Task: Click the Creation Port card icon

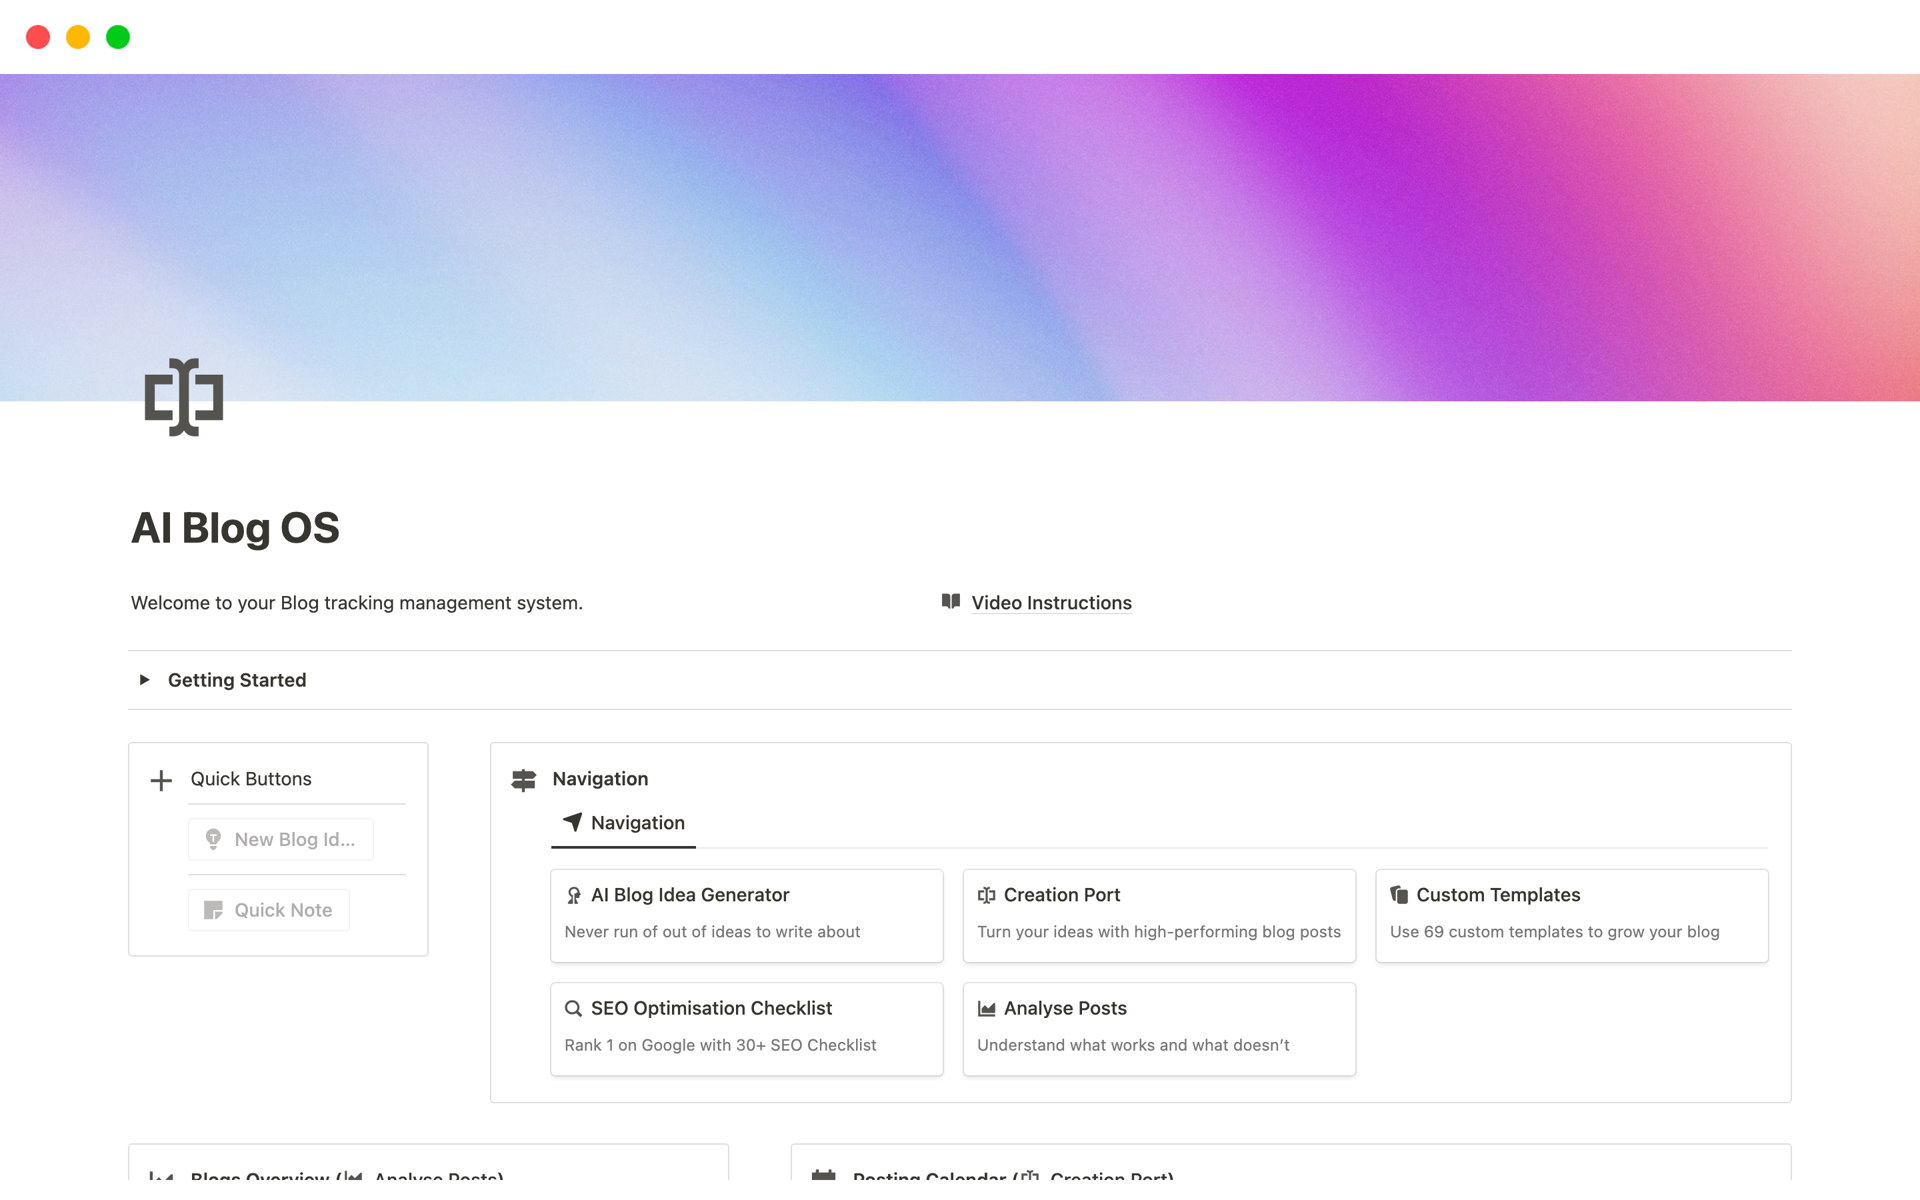Action: pyautogui.click(x=986, y=895)
